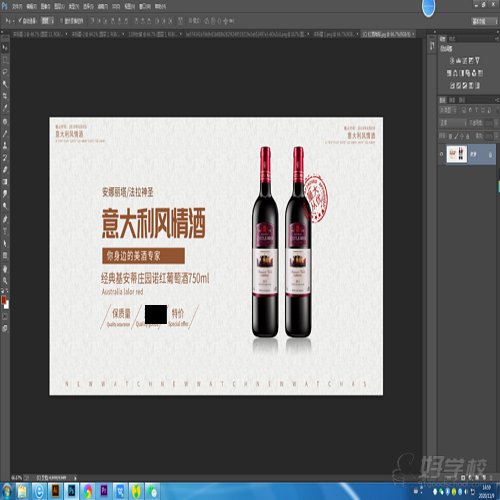
Task: Select the Rectangle shape tool
Action: pos(5,255)
